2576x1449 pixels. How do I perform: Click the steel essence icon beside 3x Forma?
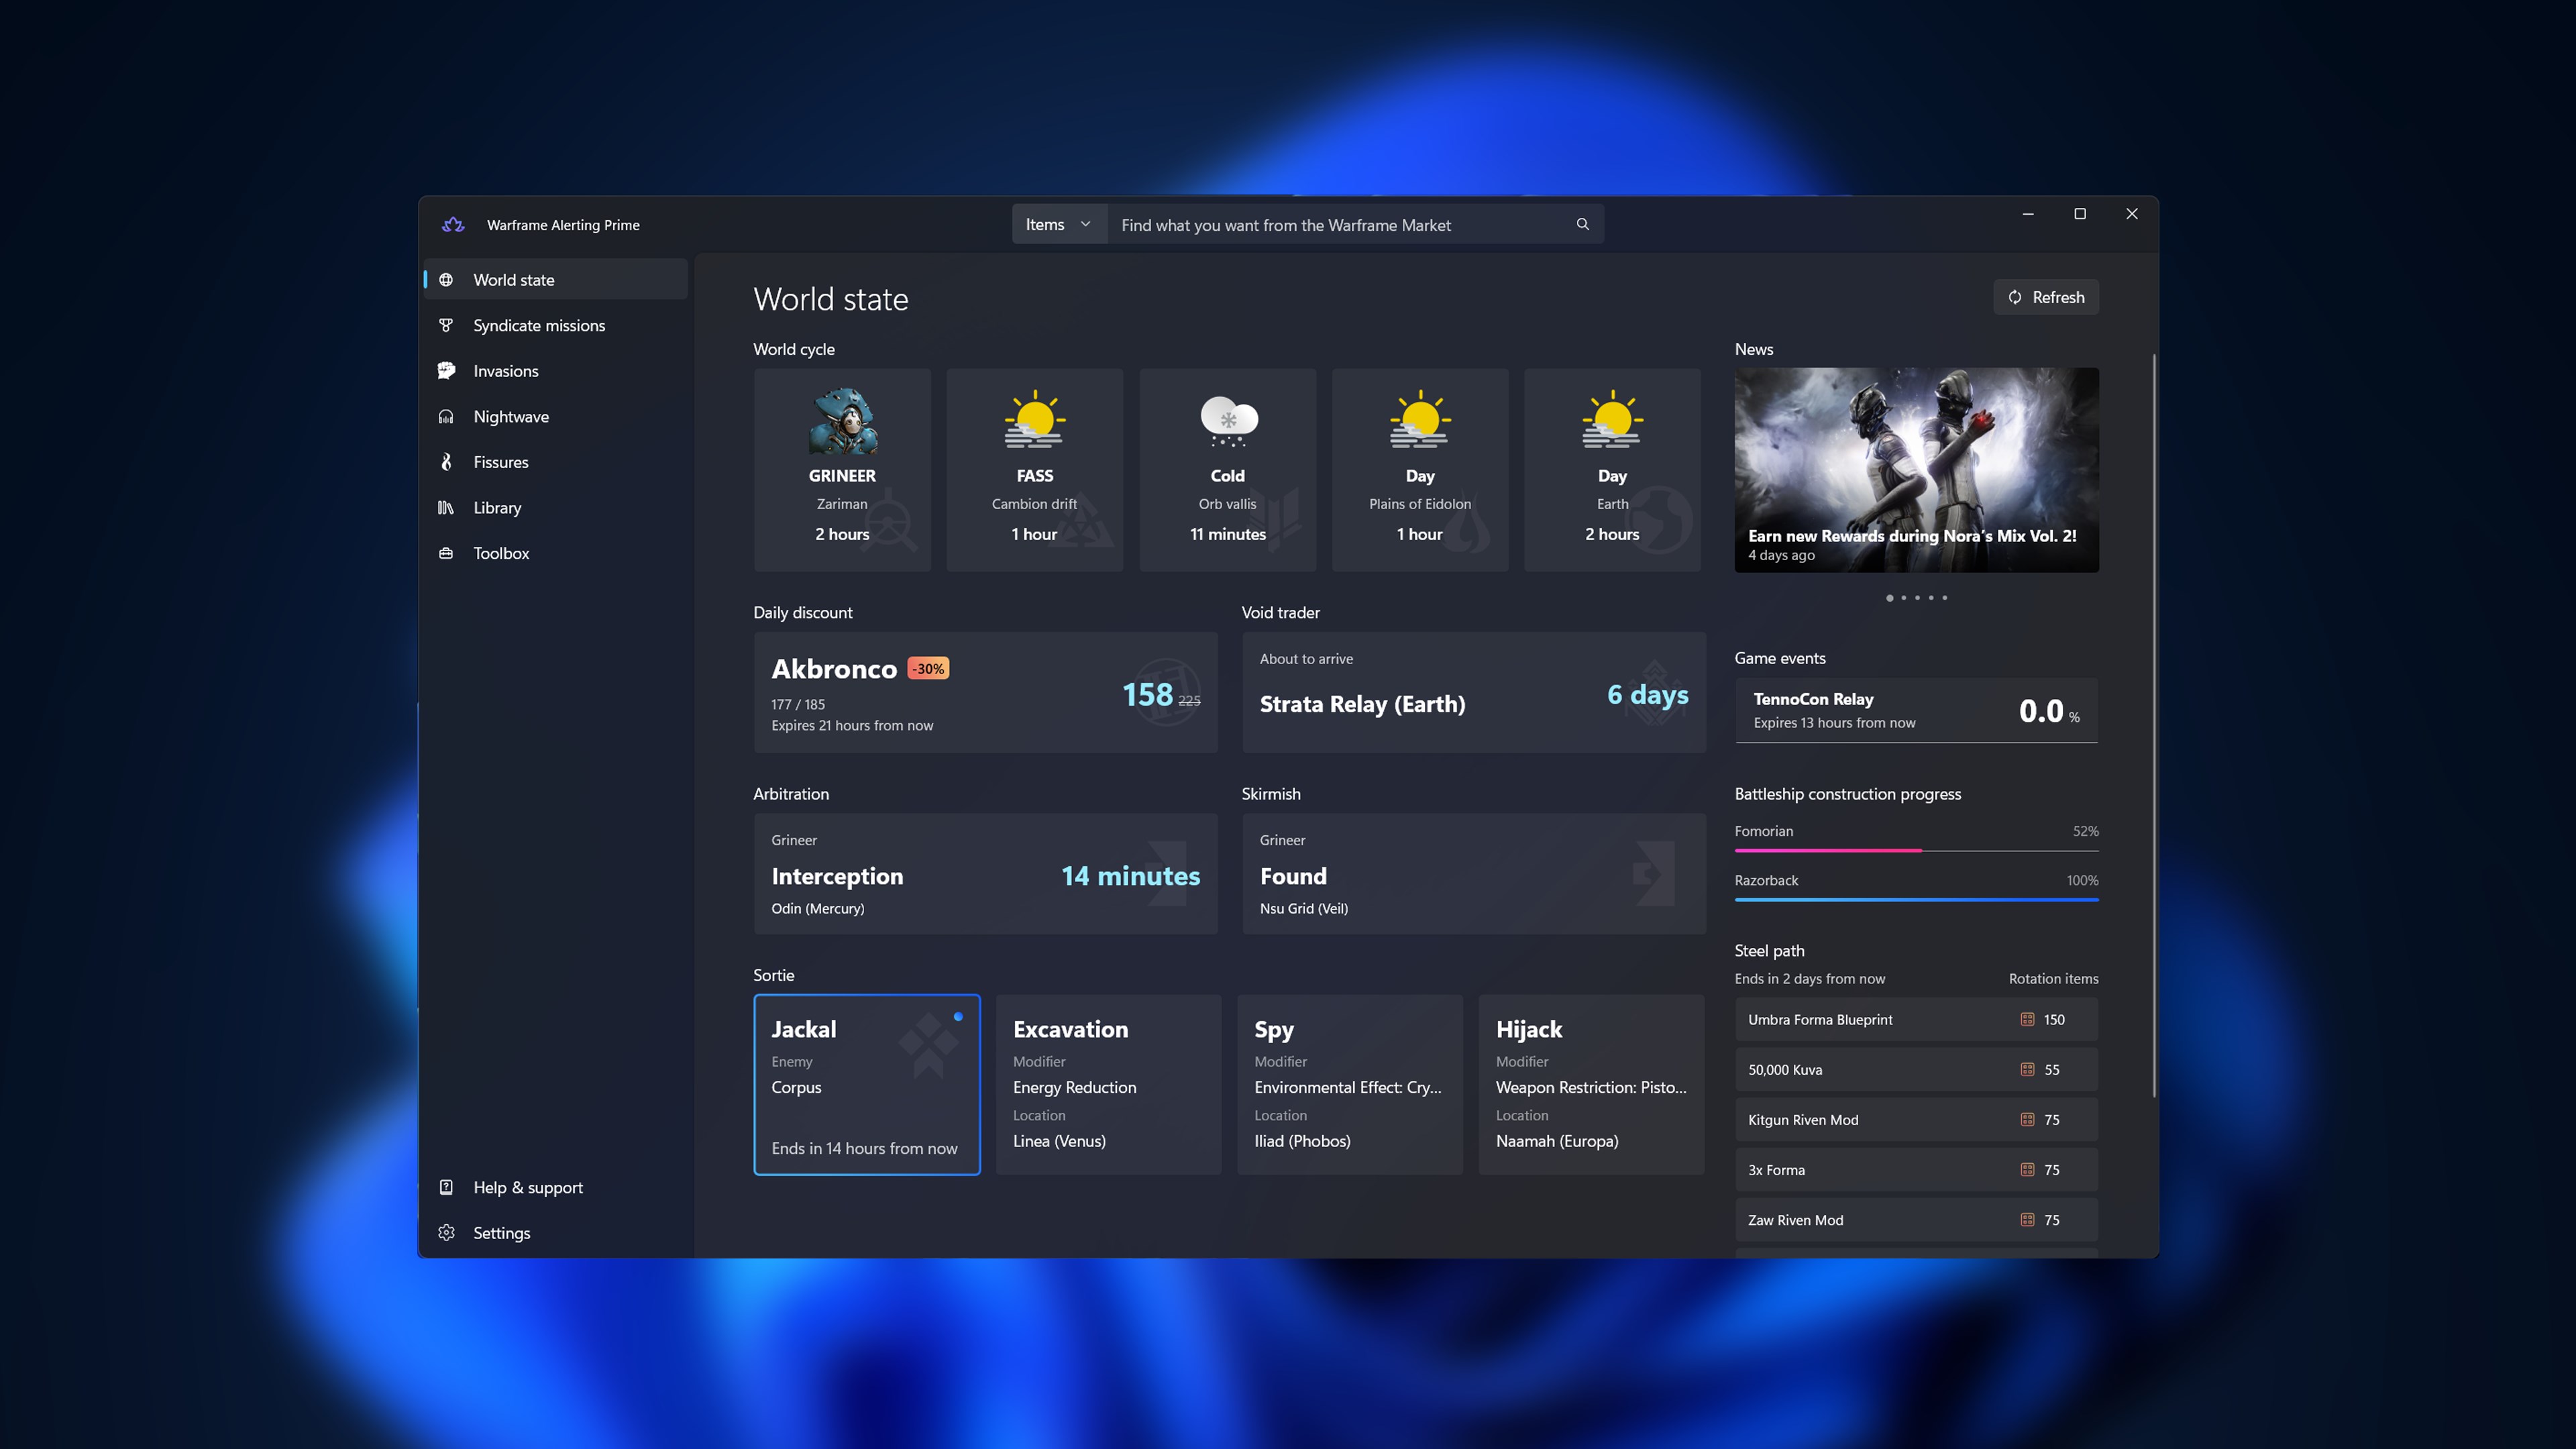2027,1169
